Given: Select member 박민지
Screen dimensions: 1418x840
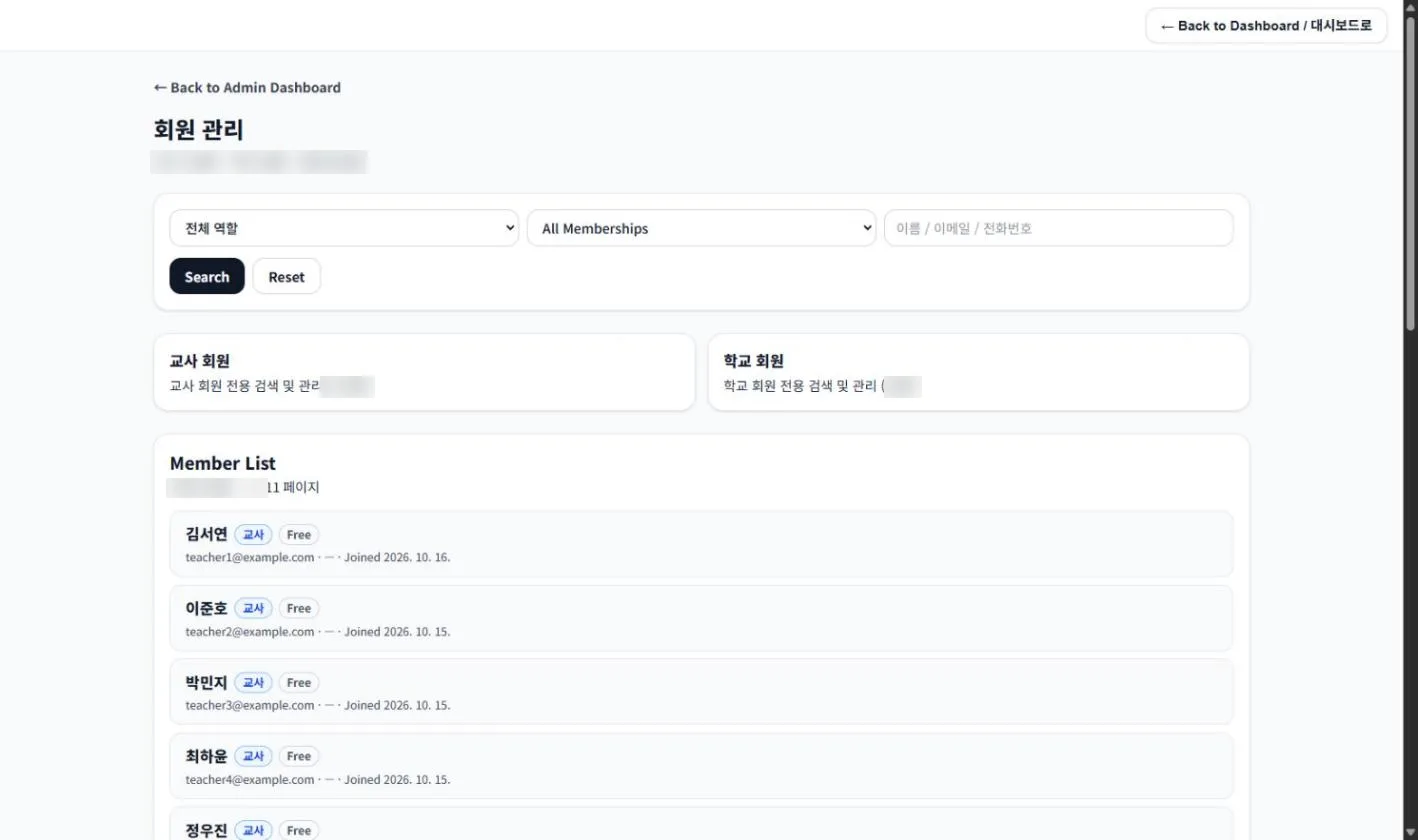Looking at the screenshot, I should [701, 692].
